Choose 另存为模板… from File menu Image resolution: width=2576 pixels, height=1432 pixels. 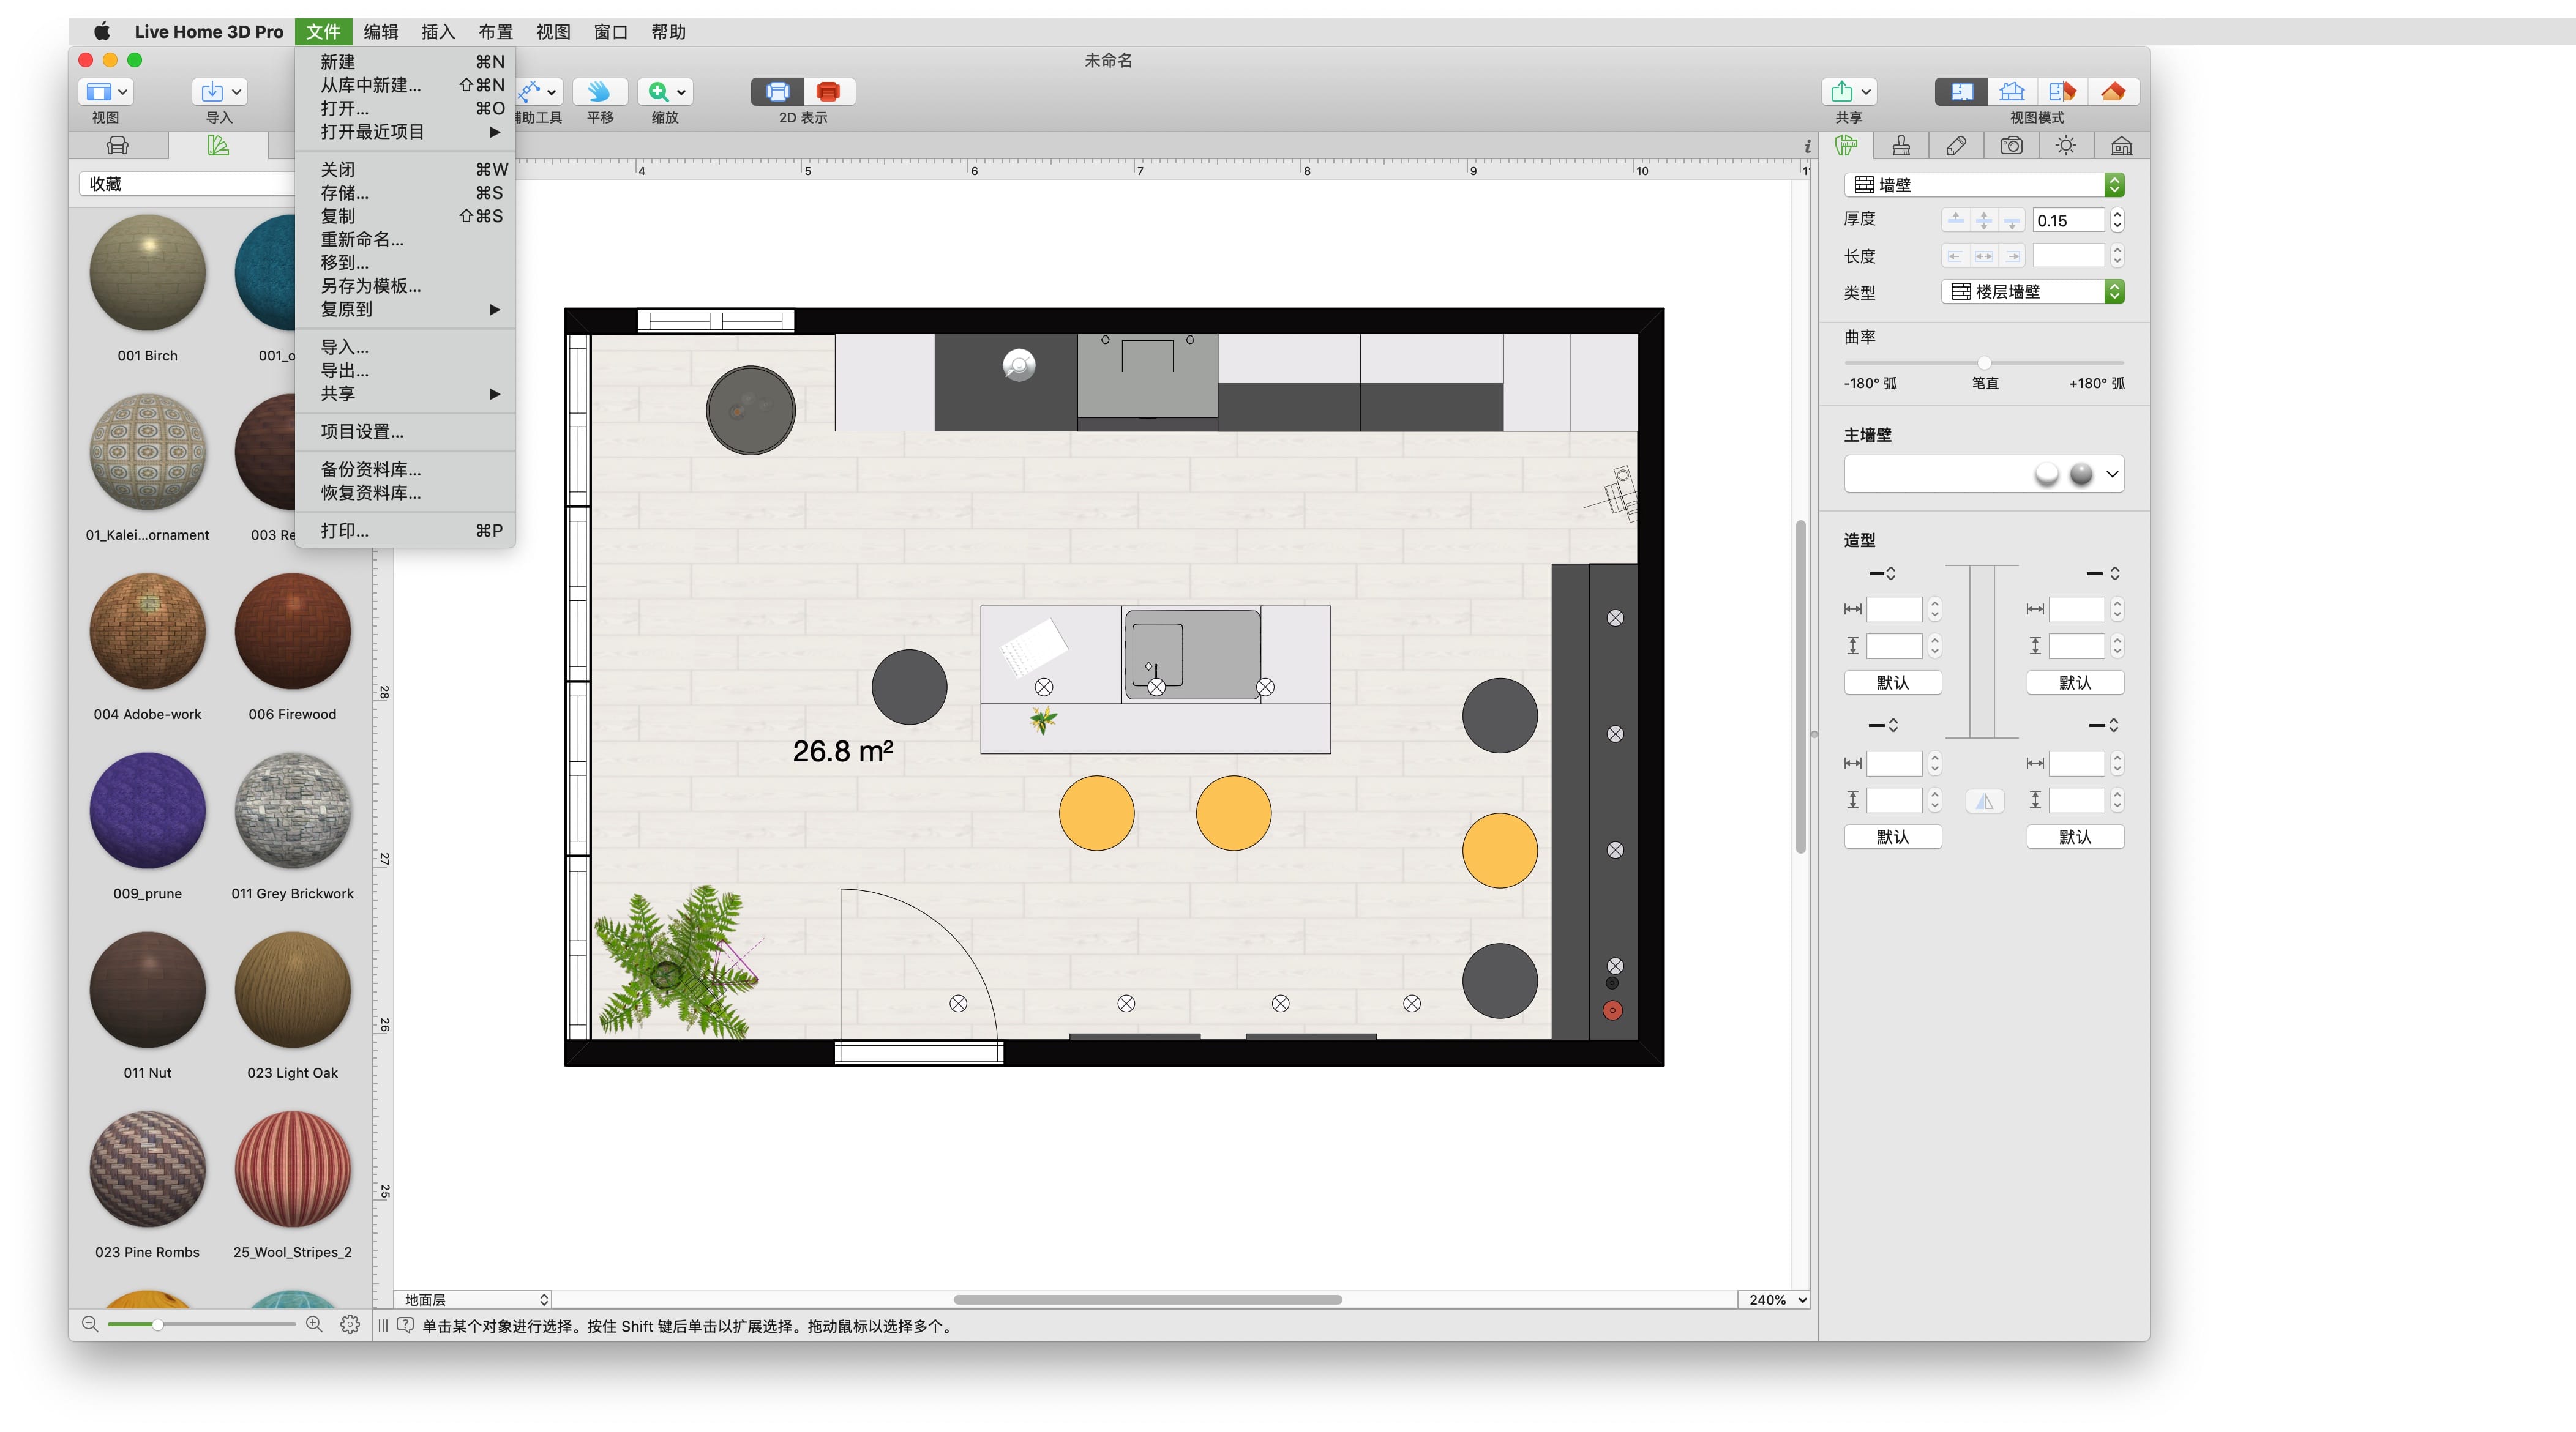pos(370,286)
